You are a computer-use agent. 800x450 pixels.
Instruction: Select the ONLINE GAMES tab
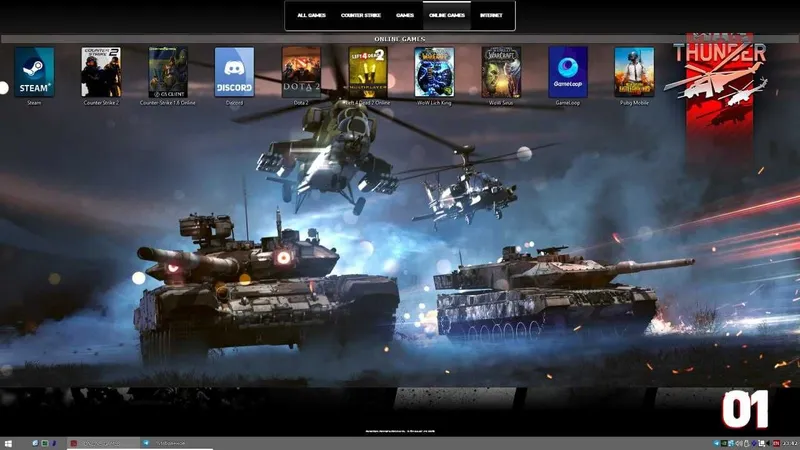click(446, 15)
